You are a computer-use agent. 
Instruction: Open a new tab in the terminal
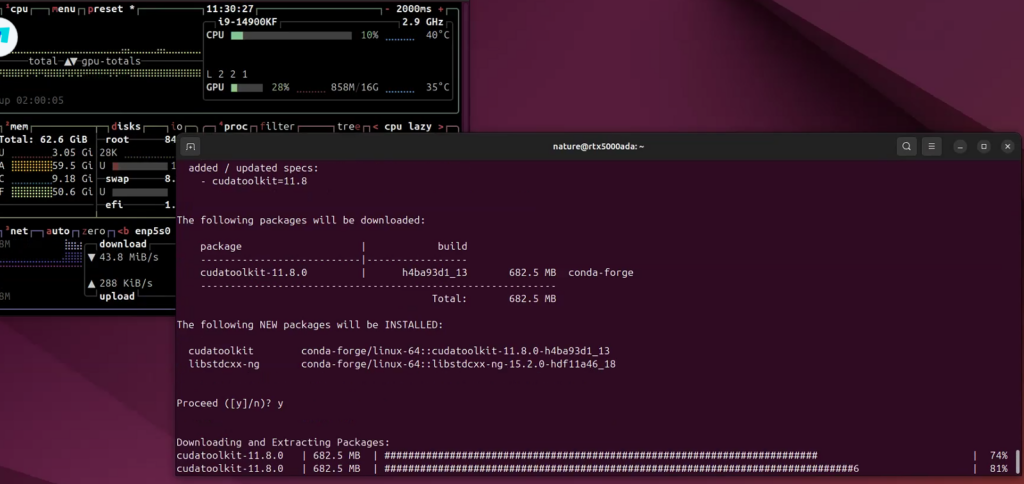190,147
